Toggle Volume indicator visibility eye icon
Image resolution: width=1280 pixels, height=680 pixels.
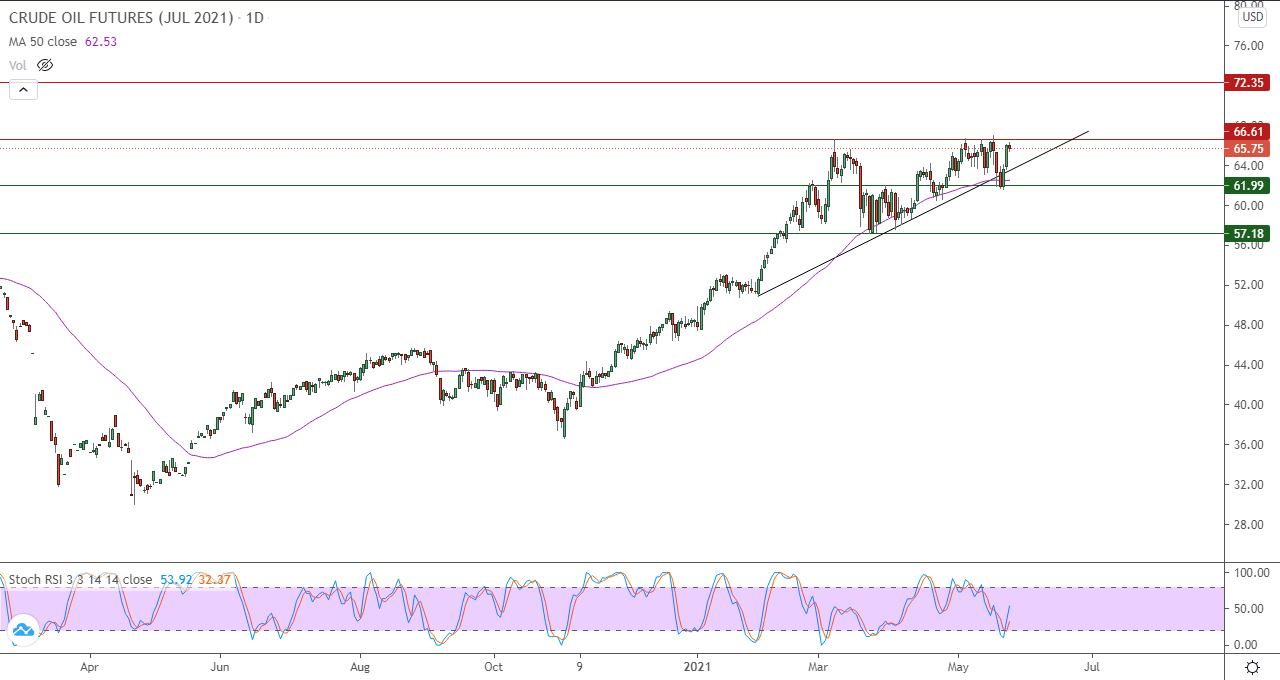tap(45, 65)
